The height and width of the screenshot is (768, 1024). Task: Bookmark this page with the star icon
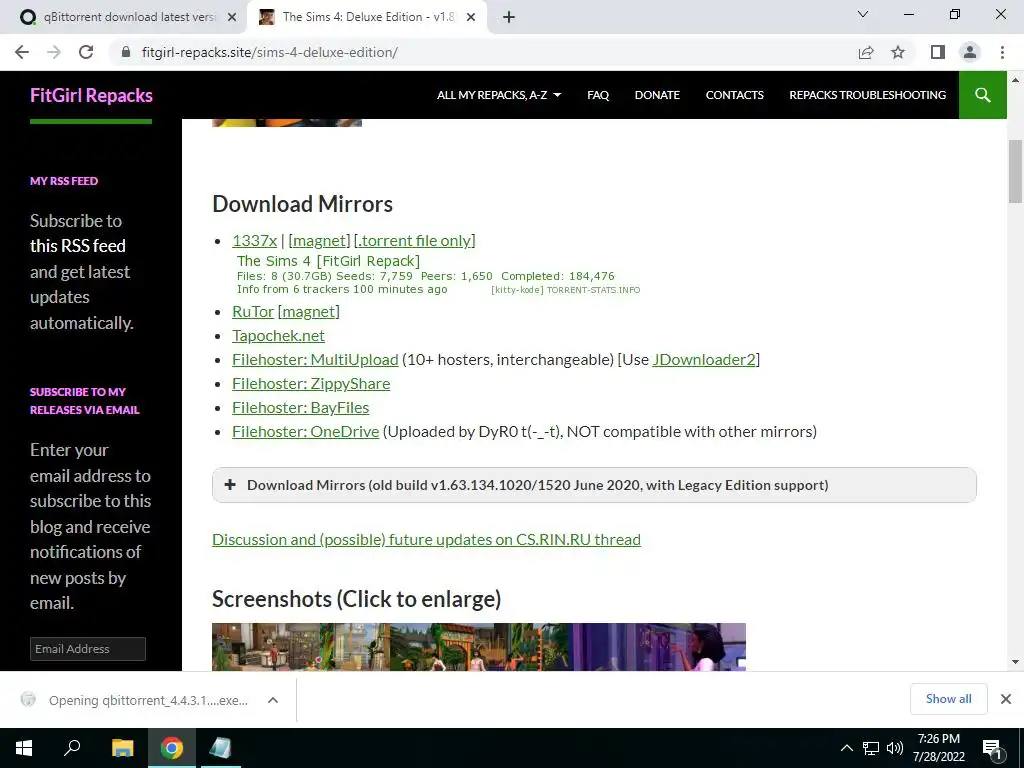898,52
